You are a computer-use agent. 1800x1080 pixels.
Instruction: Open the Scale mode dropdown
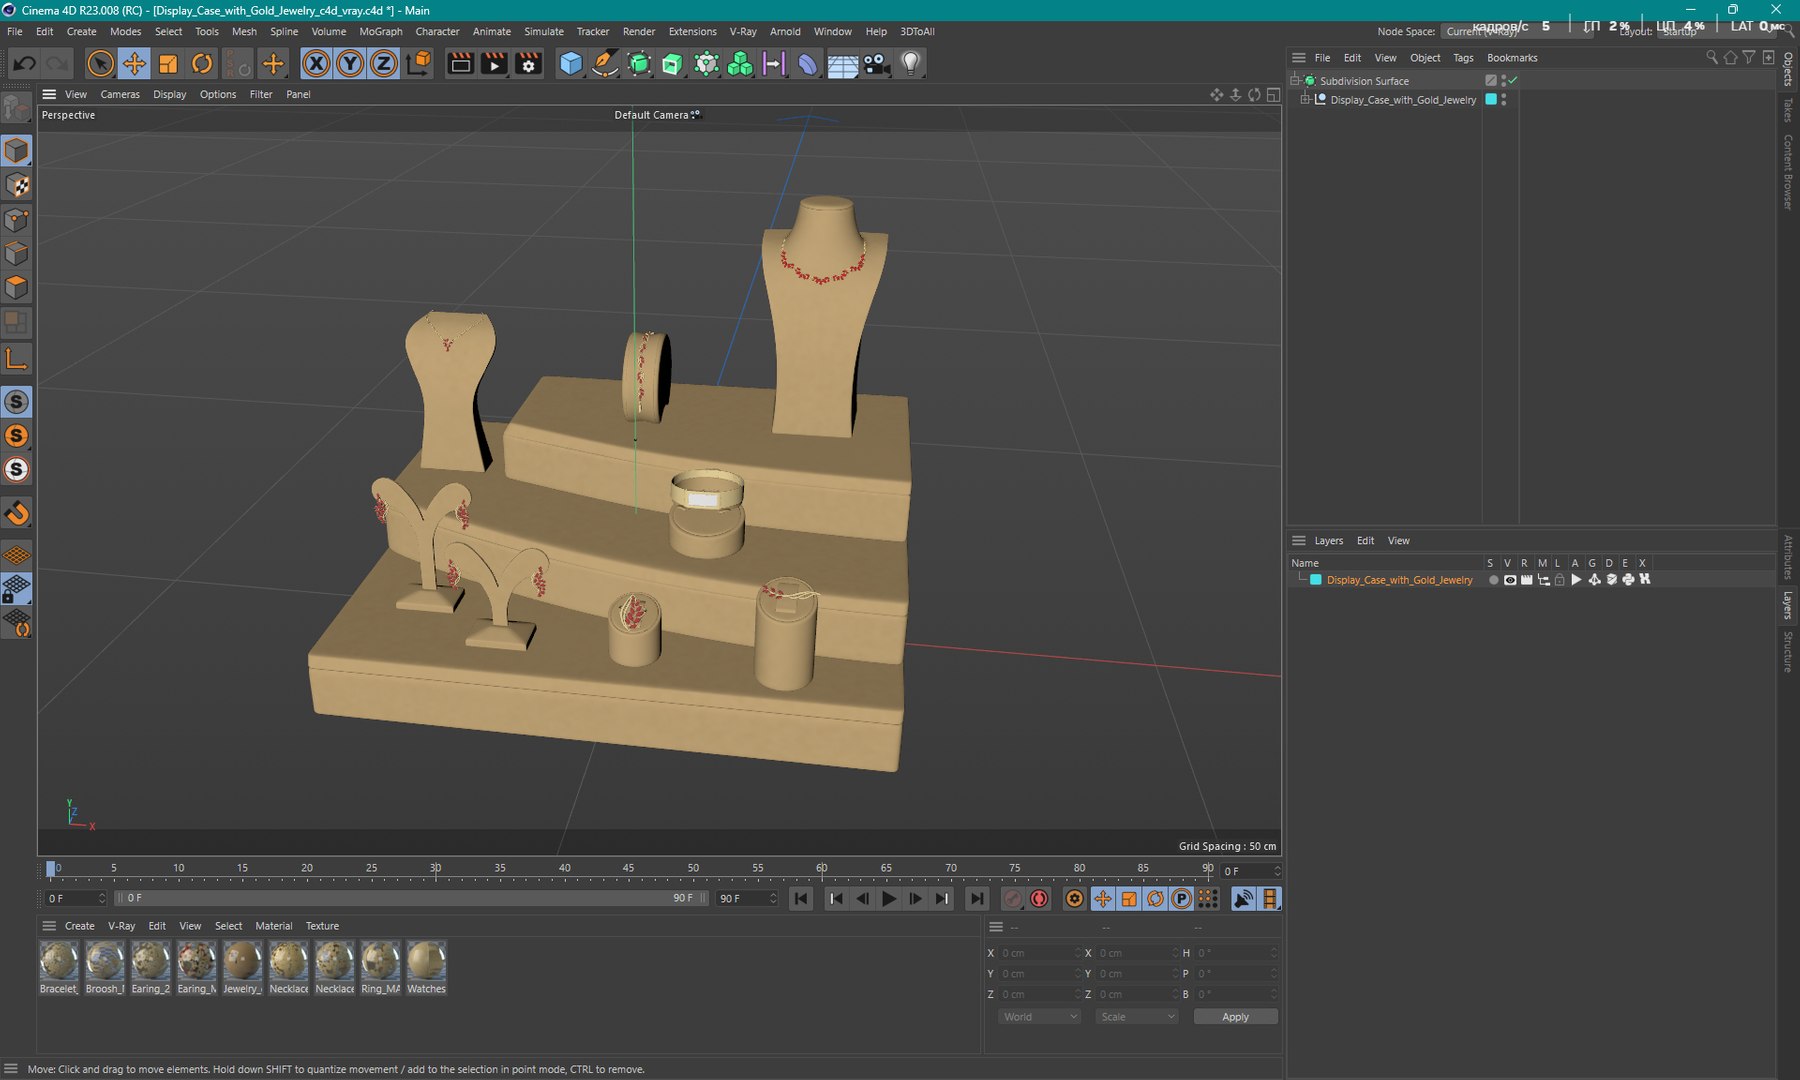(1136, 1017)
